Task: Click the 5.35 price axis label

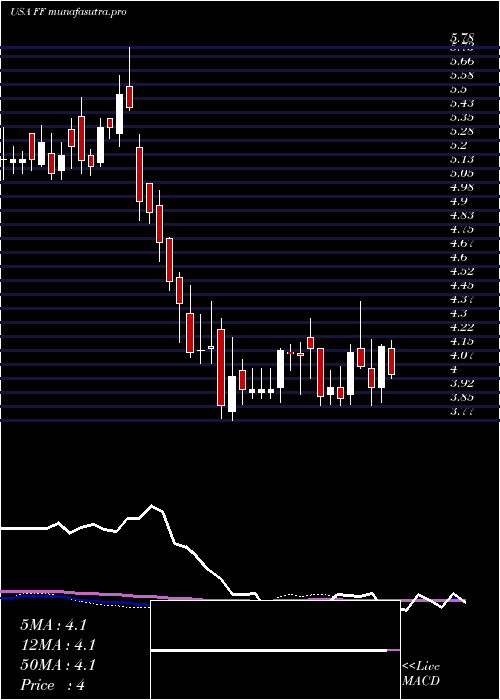Action: [462, 117]
